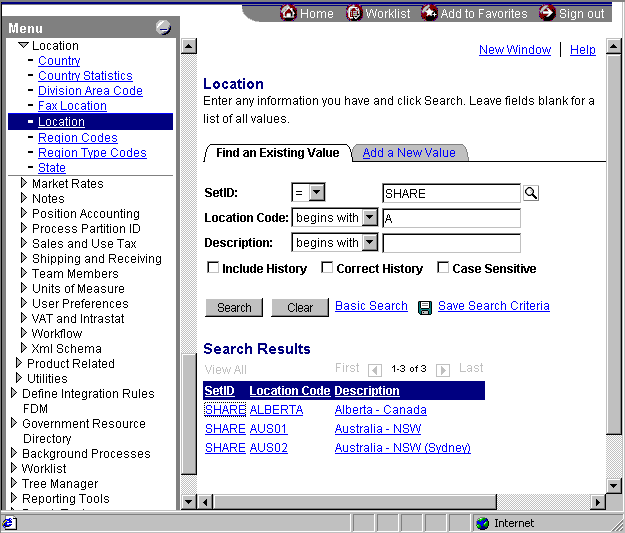625x533 pixels.
Task: Click the Add to Favorites star icon
Action: point(429,13)
